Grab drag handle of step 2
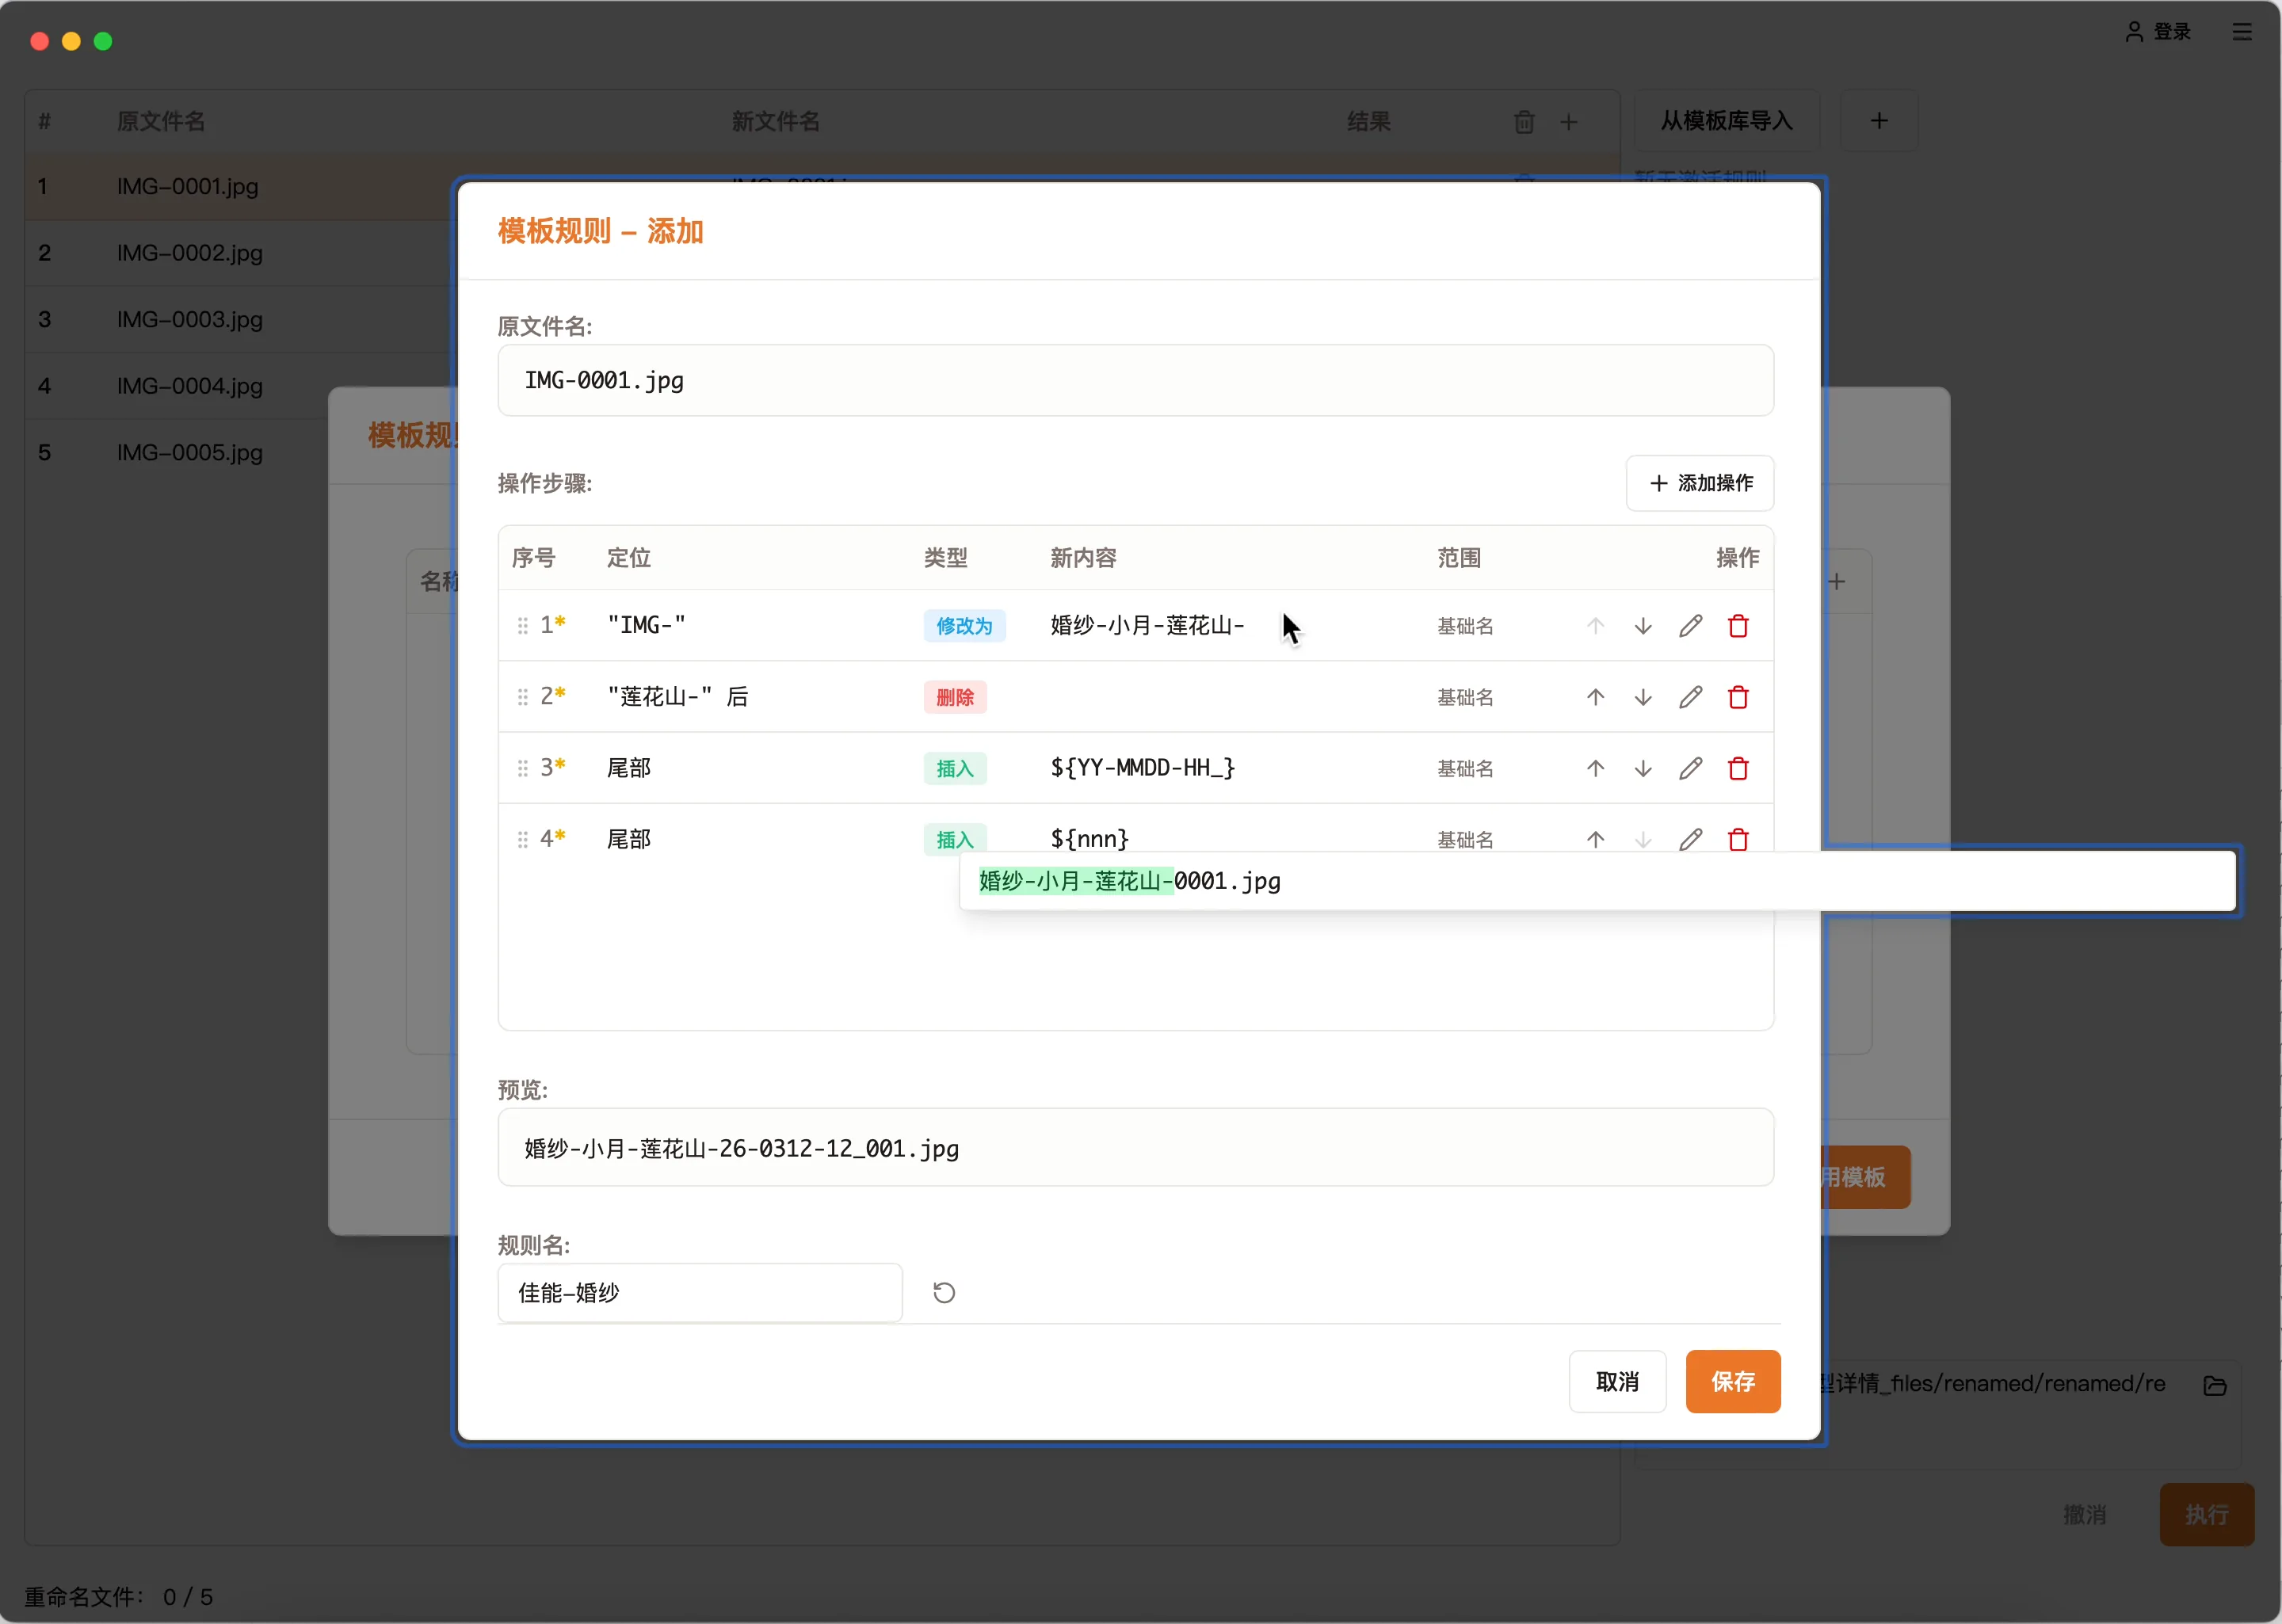 [522, 697]
